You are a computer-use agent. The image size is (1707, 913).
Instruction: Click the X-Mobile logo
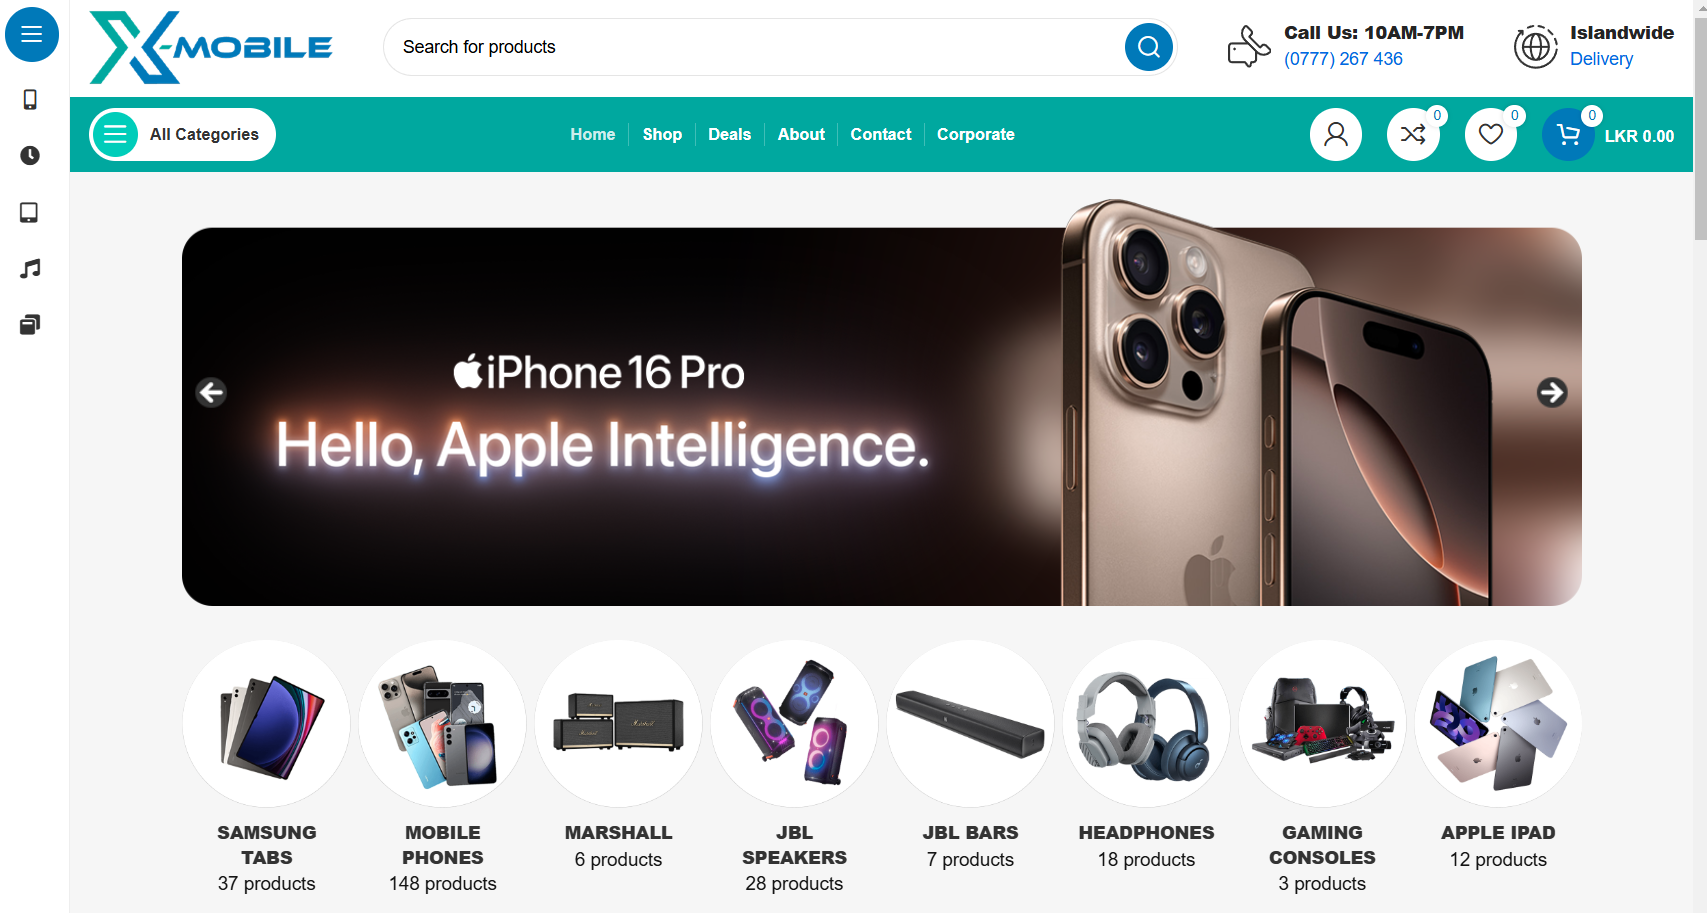click(211, 47)
